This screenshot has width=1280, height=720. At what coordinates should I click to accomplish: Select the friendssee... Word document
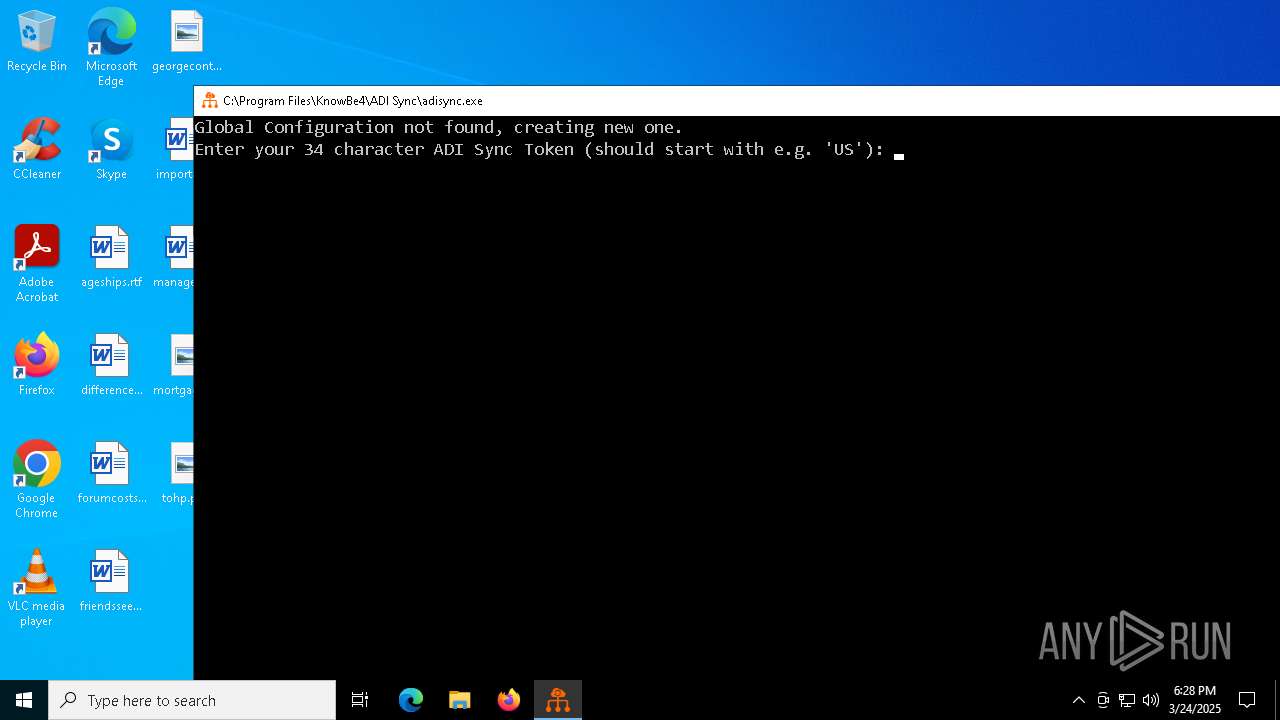tap(111, 582)
